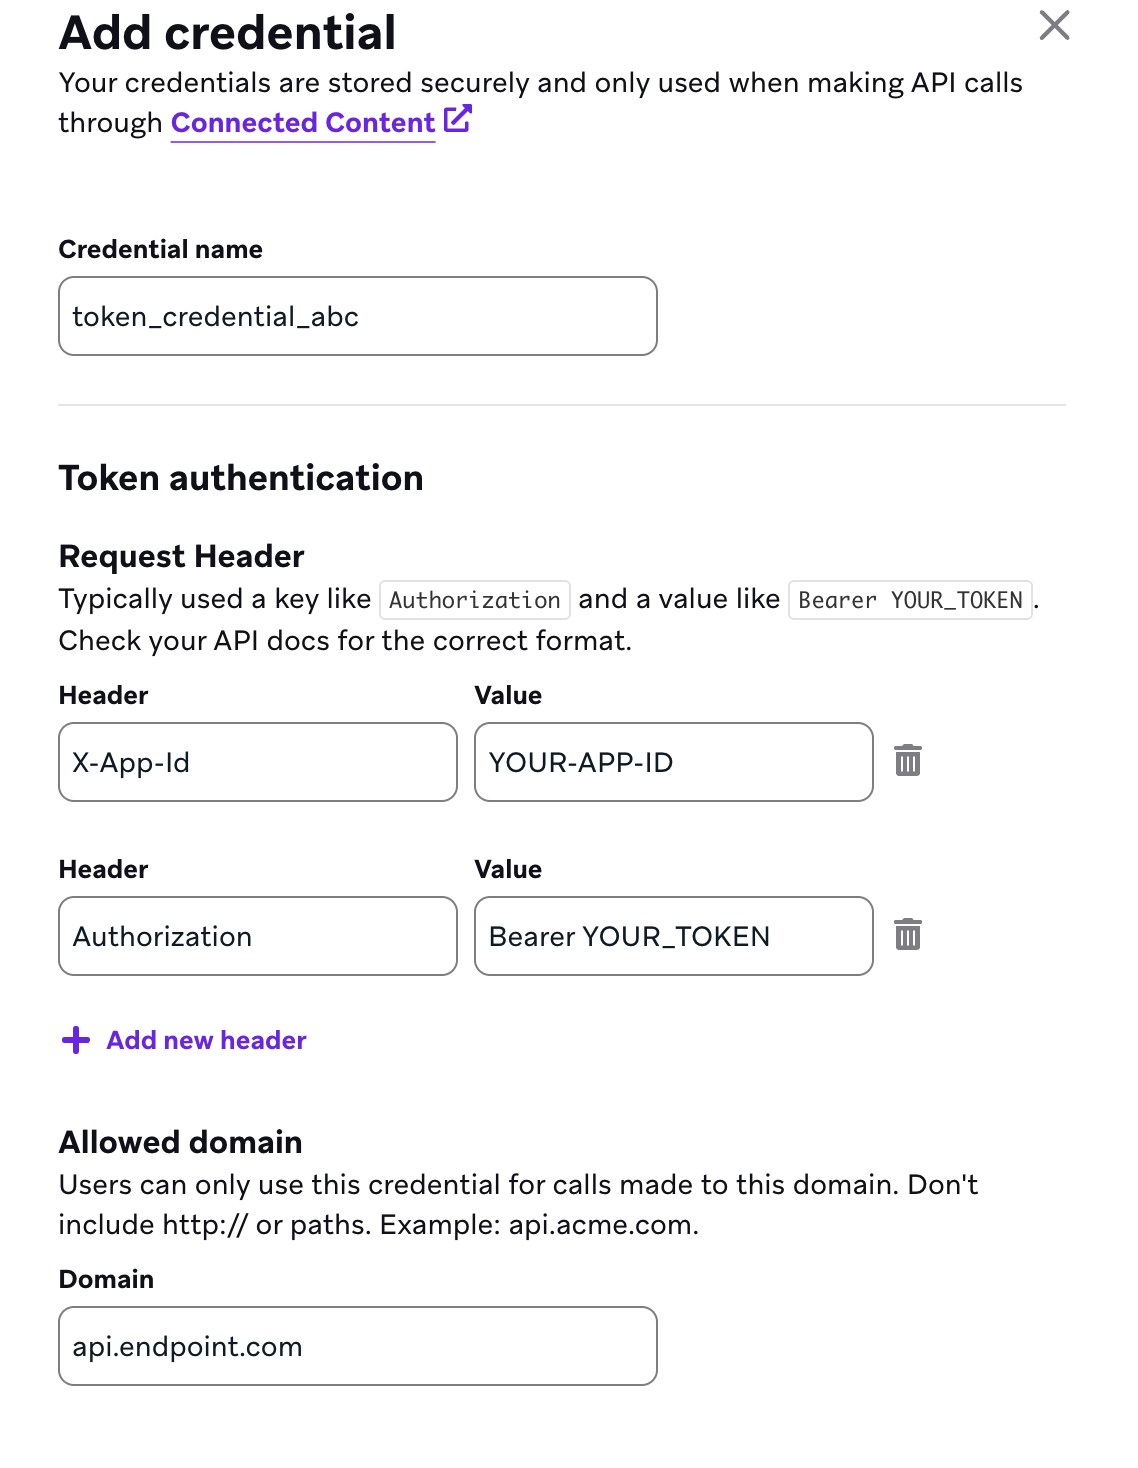
Task: Click the Allowed domain section heading
Action: 181,1142
